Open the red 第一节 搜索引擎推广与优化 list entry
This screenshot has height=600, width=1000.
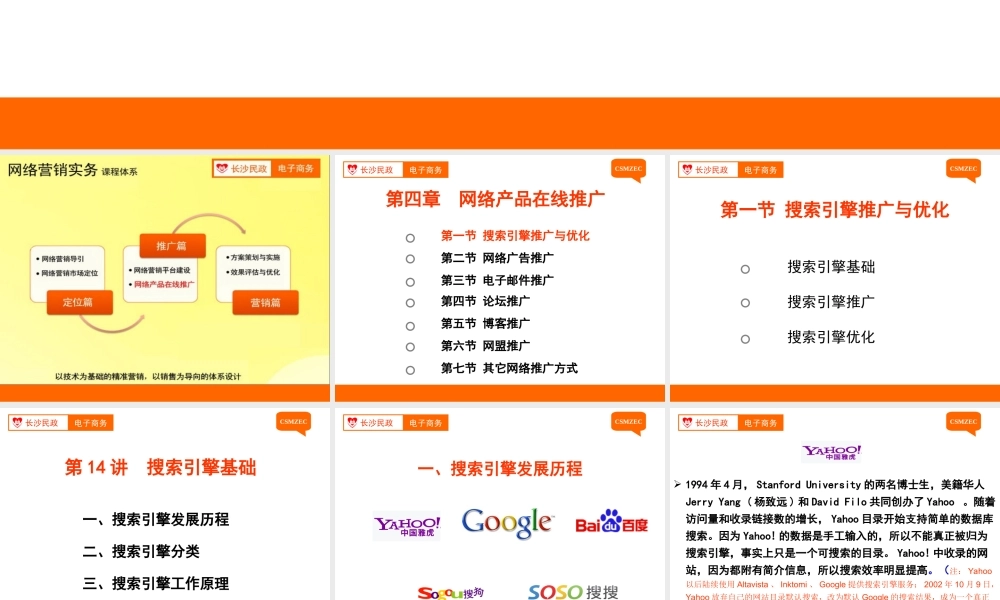click(x=515, y=236)
